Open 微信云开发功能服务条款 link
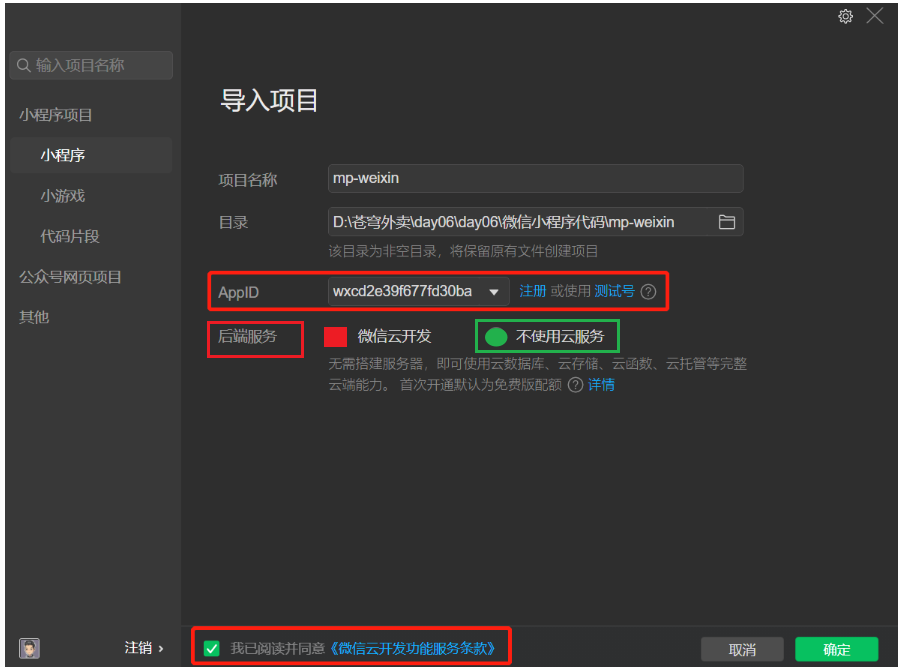The height and width of the screenshot is (667, 900). click(x=412, y=649)
